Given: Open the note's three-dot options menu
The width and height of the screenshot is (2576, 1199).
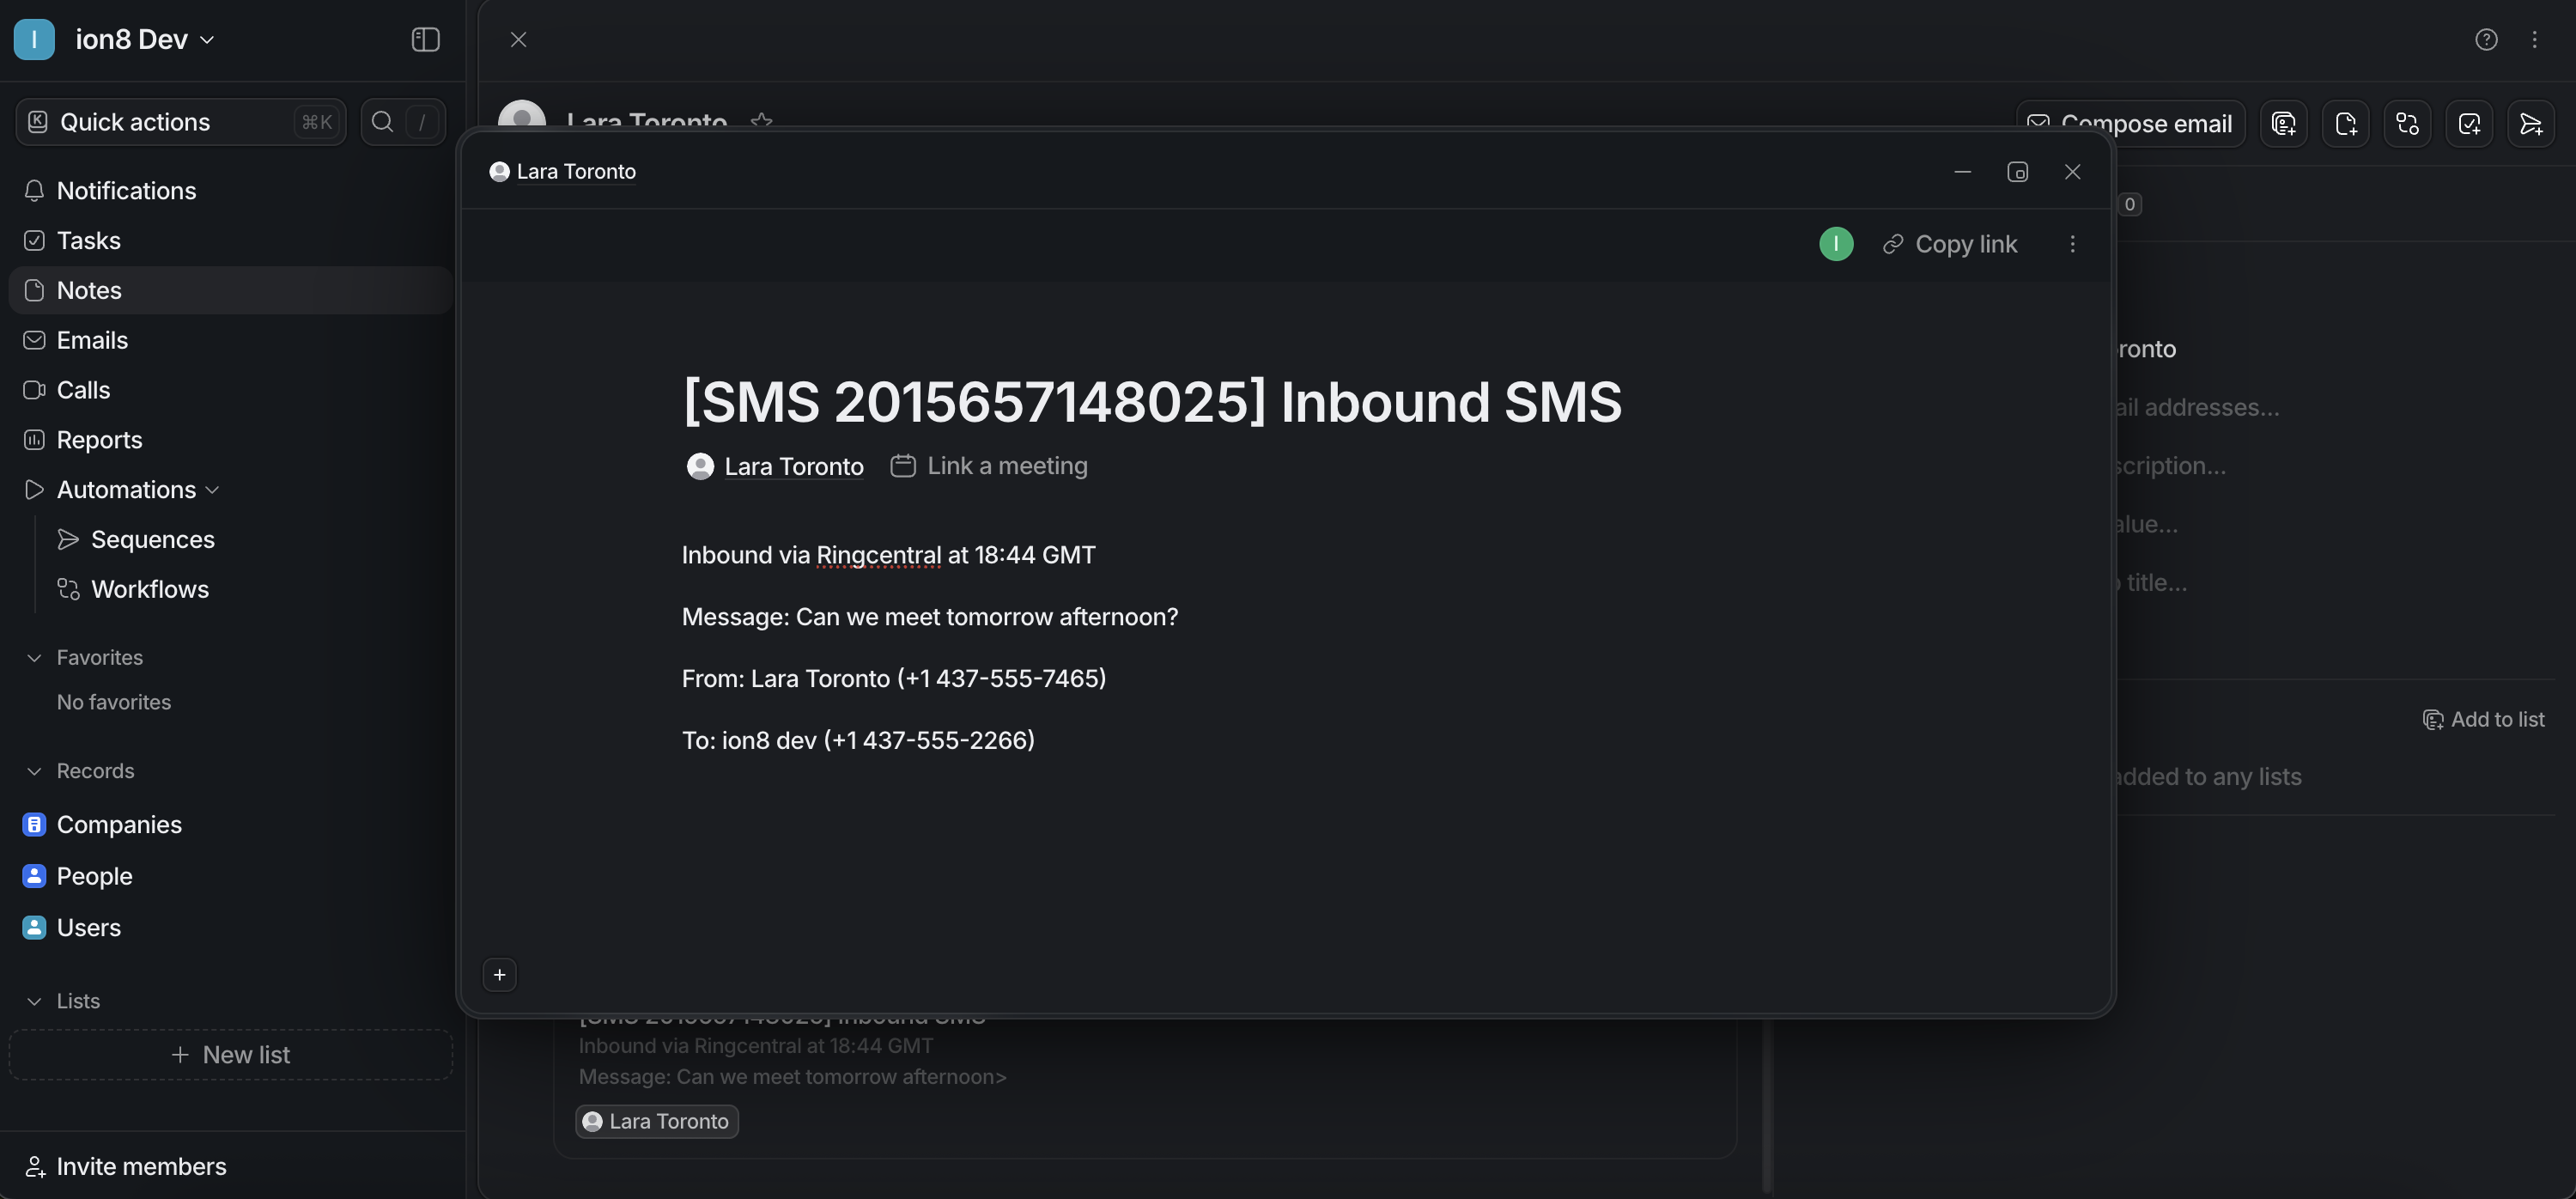Looking at the screenshot, I should (x=2072, y=244).
